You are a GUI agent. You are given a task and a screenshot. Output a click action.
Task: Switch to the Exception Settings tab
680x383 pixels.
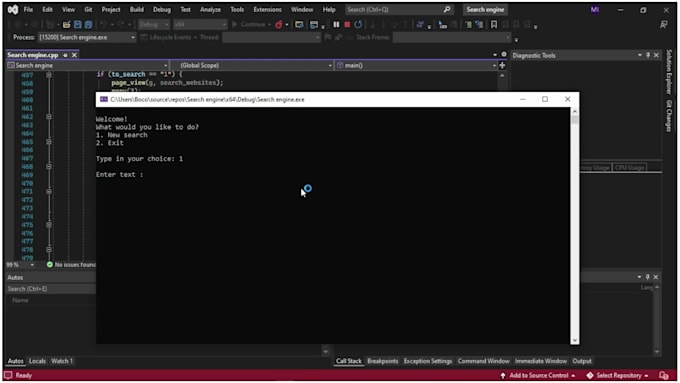[x=428, y=361]
